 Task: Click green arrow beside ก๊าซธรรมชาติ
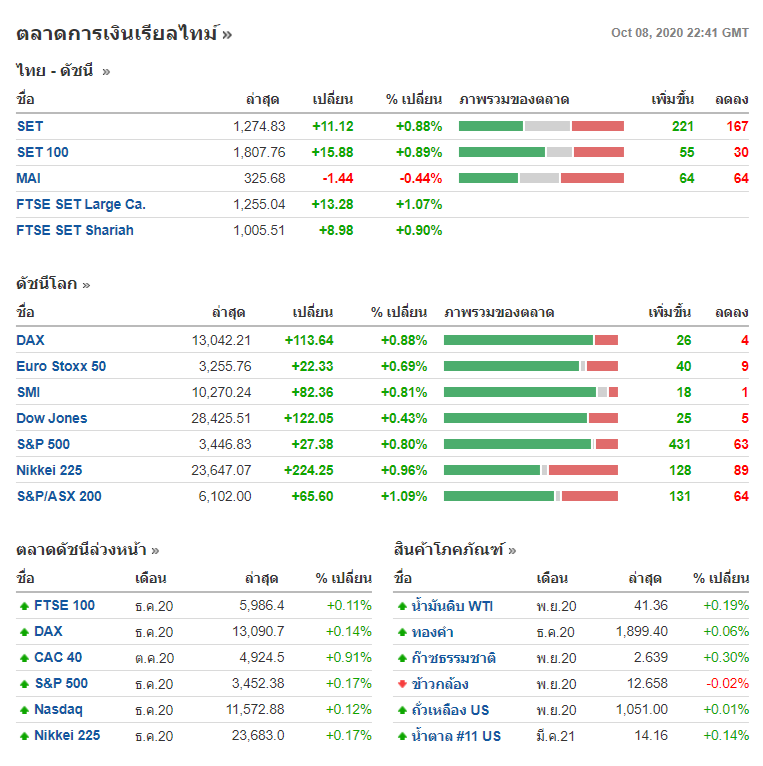click(402, 658)
